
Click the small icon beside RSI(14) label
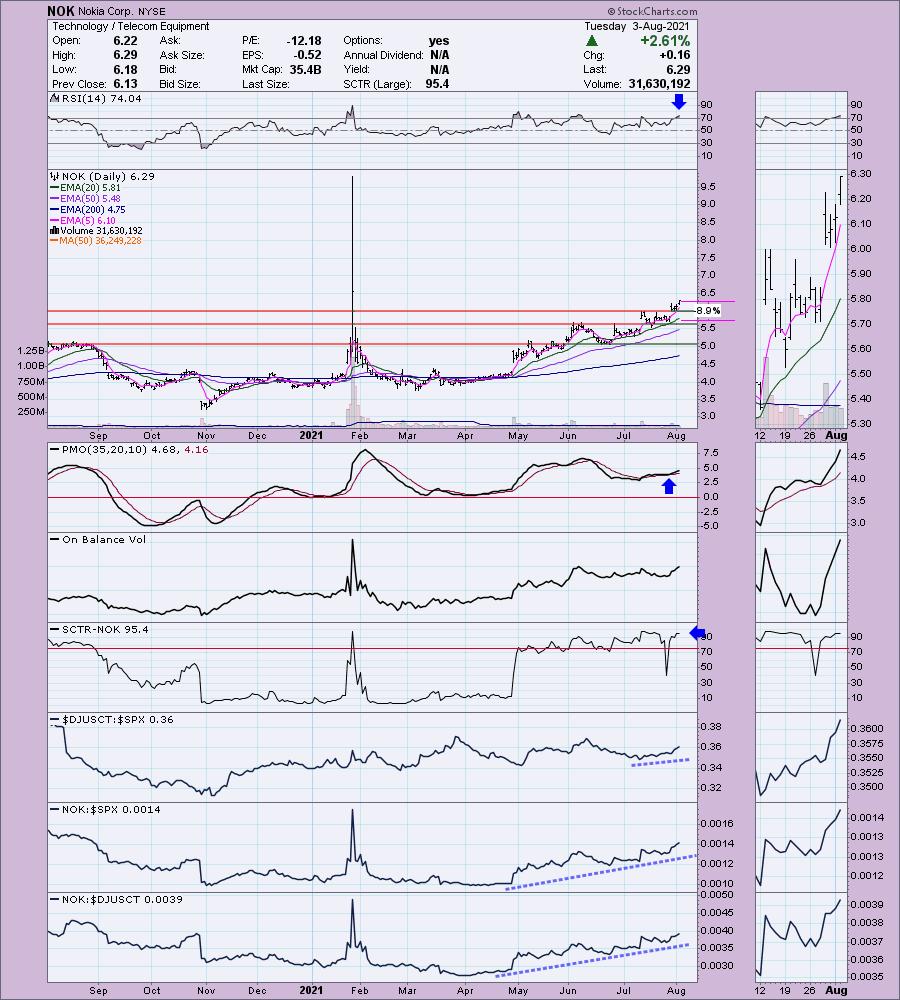54,98
